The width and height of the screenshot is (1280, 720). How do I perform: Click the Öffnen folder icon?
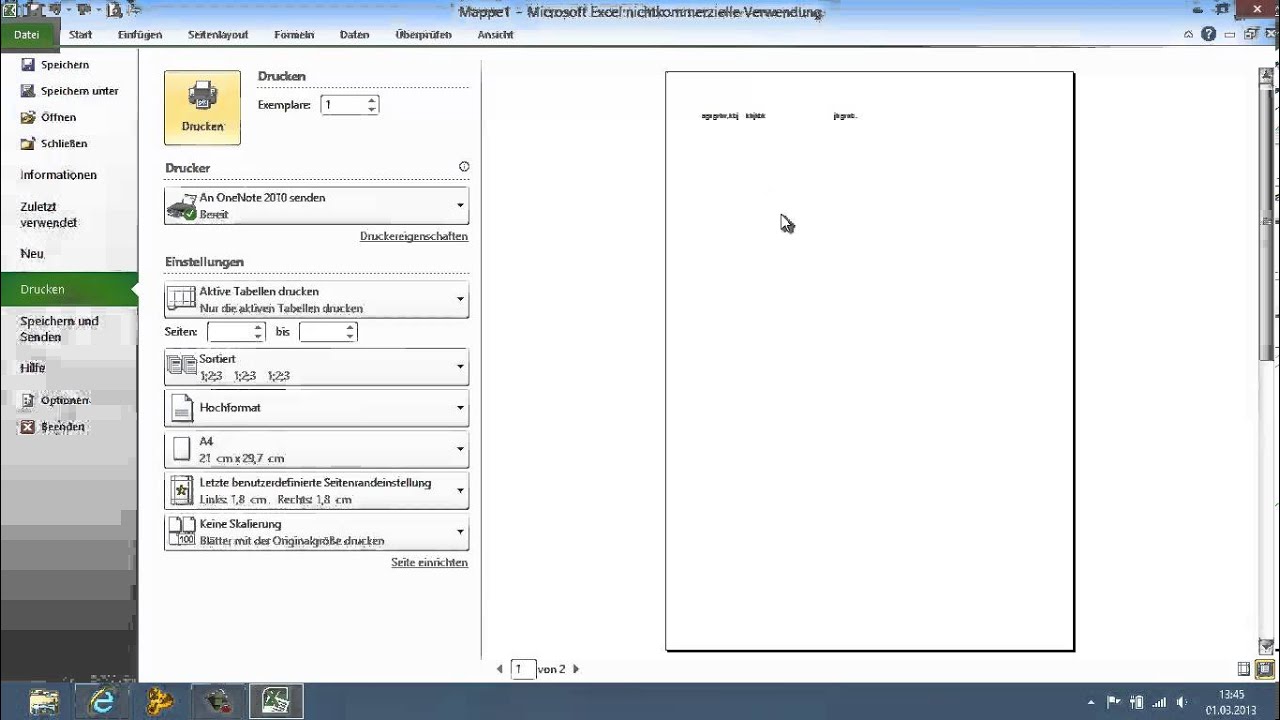(28, 117)
